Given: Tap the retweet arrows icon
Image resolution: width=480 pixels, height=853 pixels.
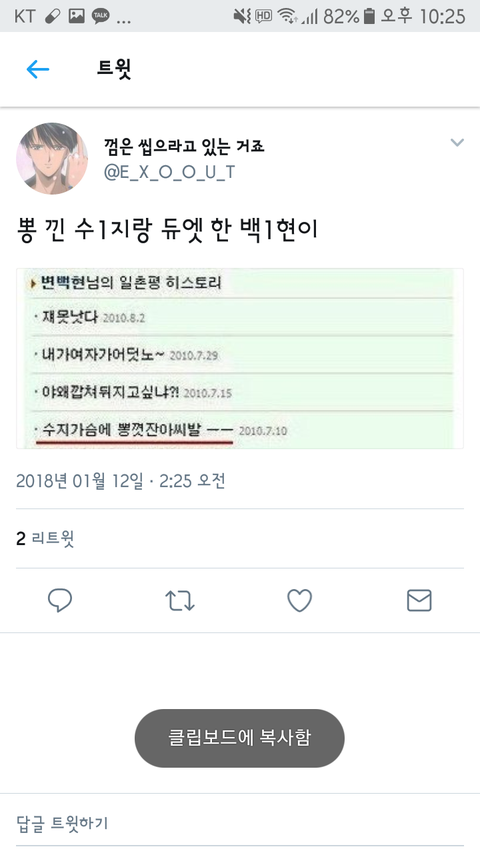Looking at the screenshot, I should click(180, 601).
